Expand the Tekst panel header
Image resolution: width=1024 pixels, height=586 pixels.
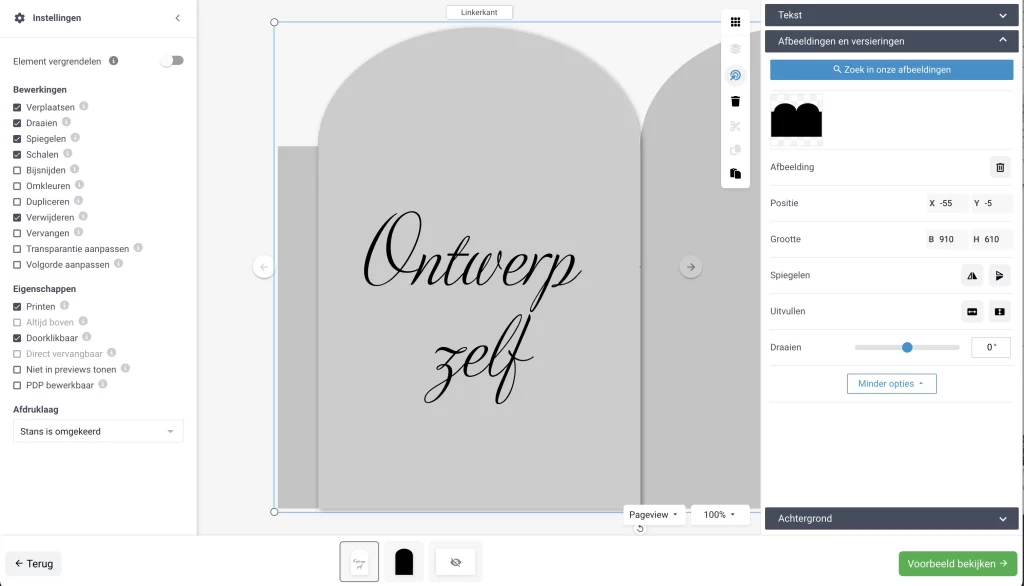click(x=891, y=15)
